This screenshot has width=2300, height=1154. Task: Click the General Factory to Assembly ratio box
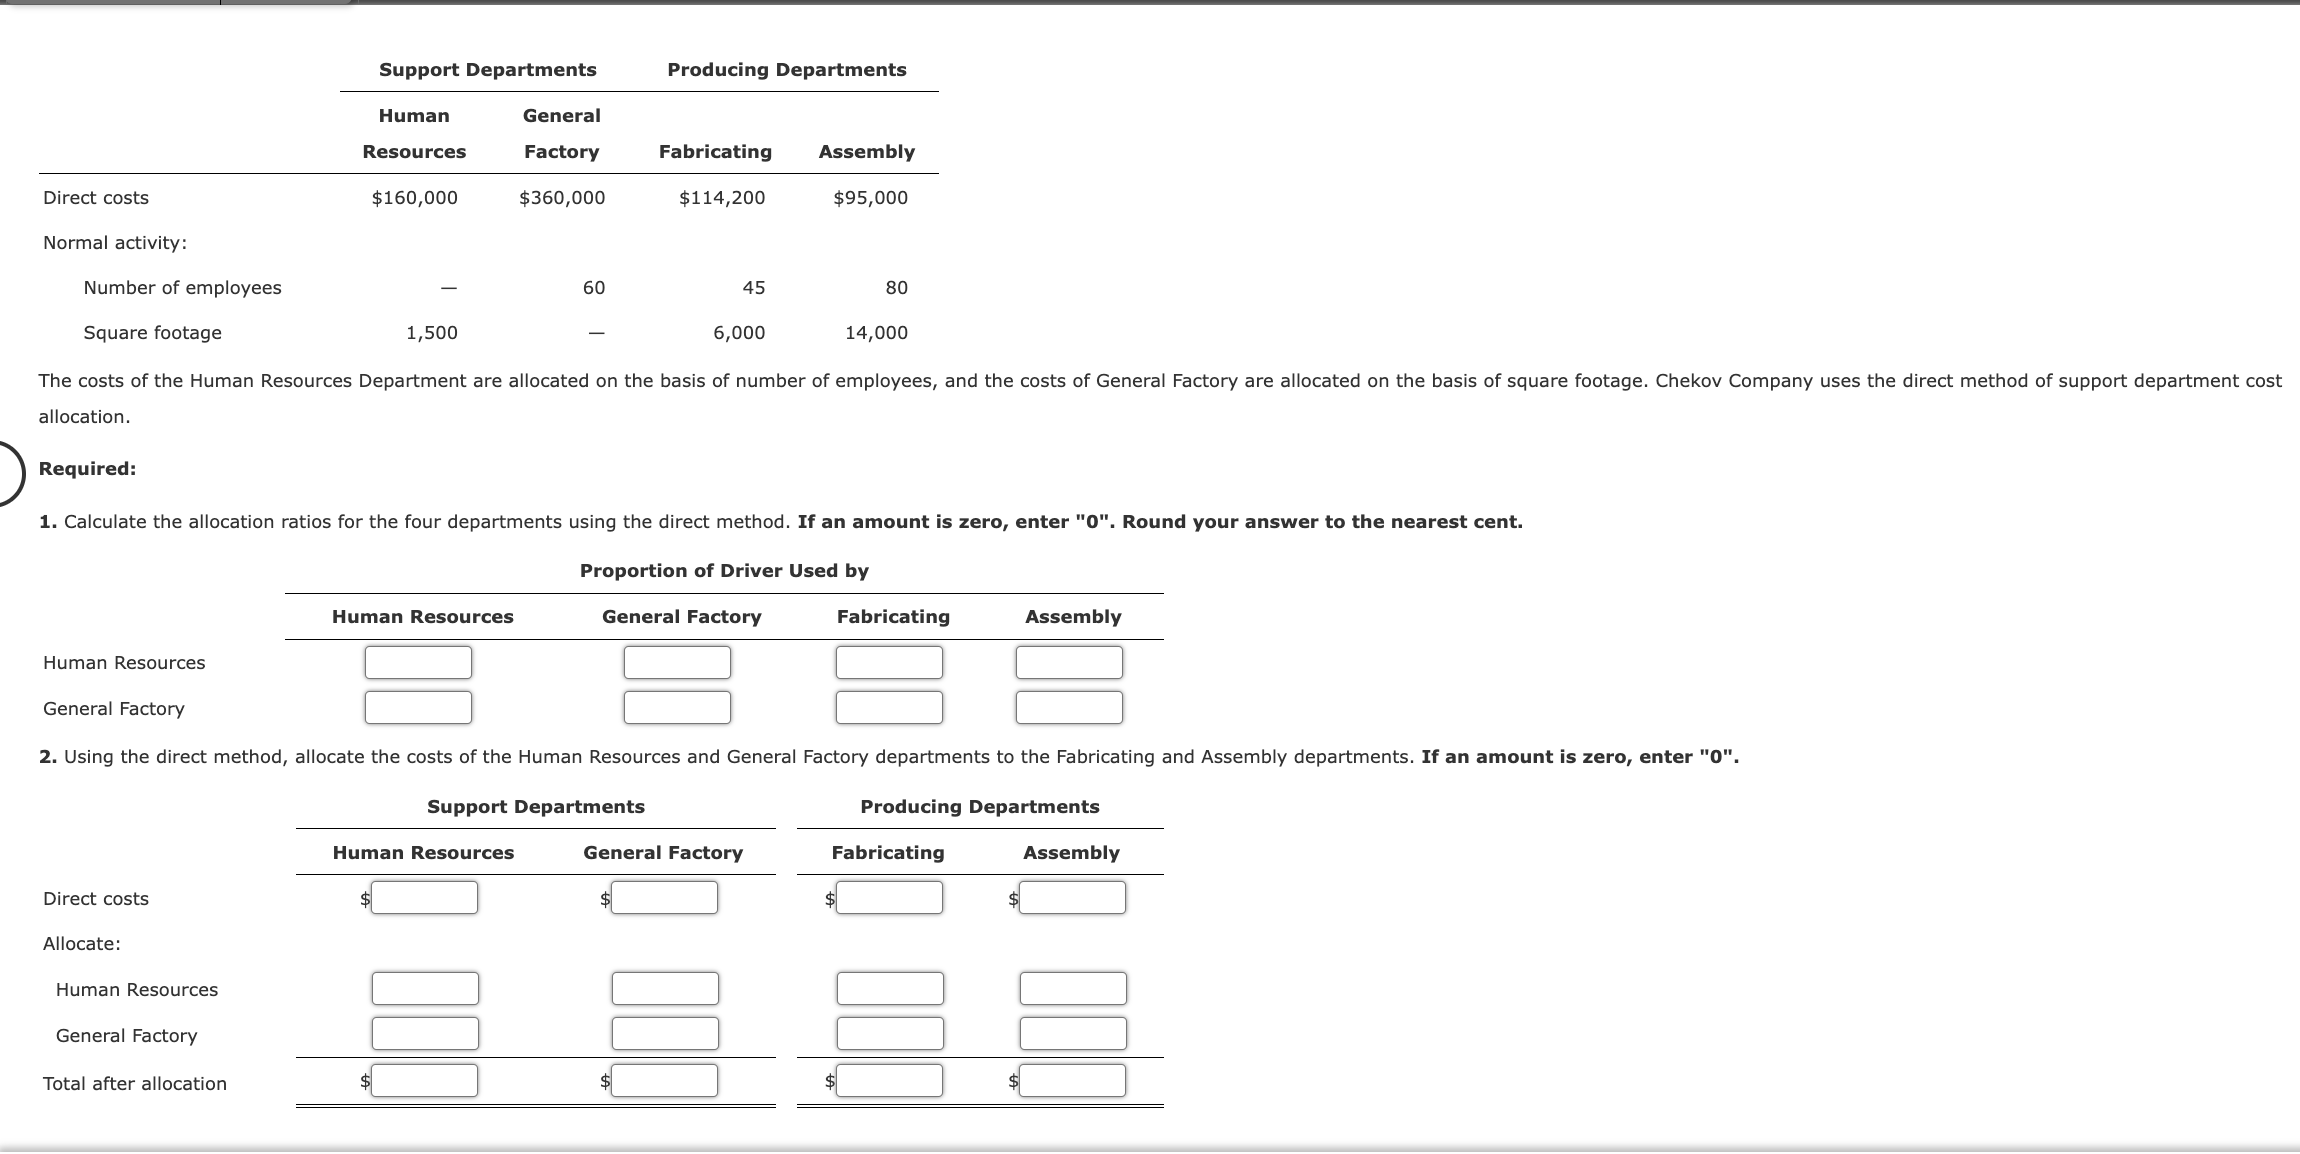tap(1068, 707)
